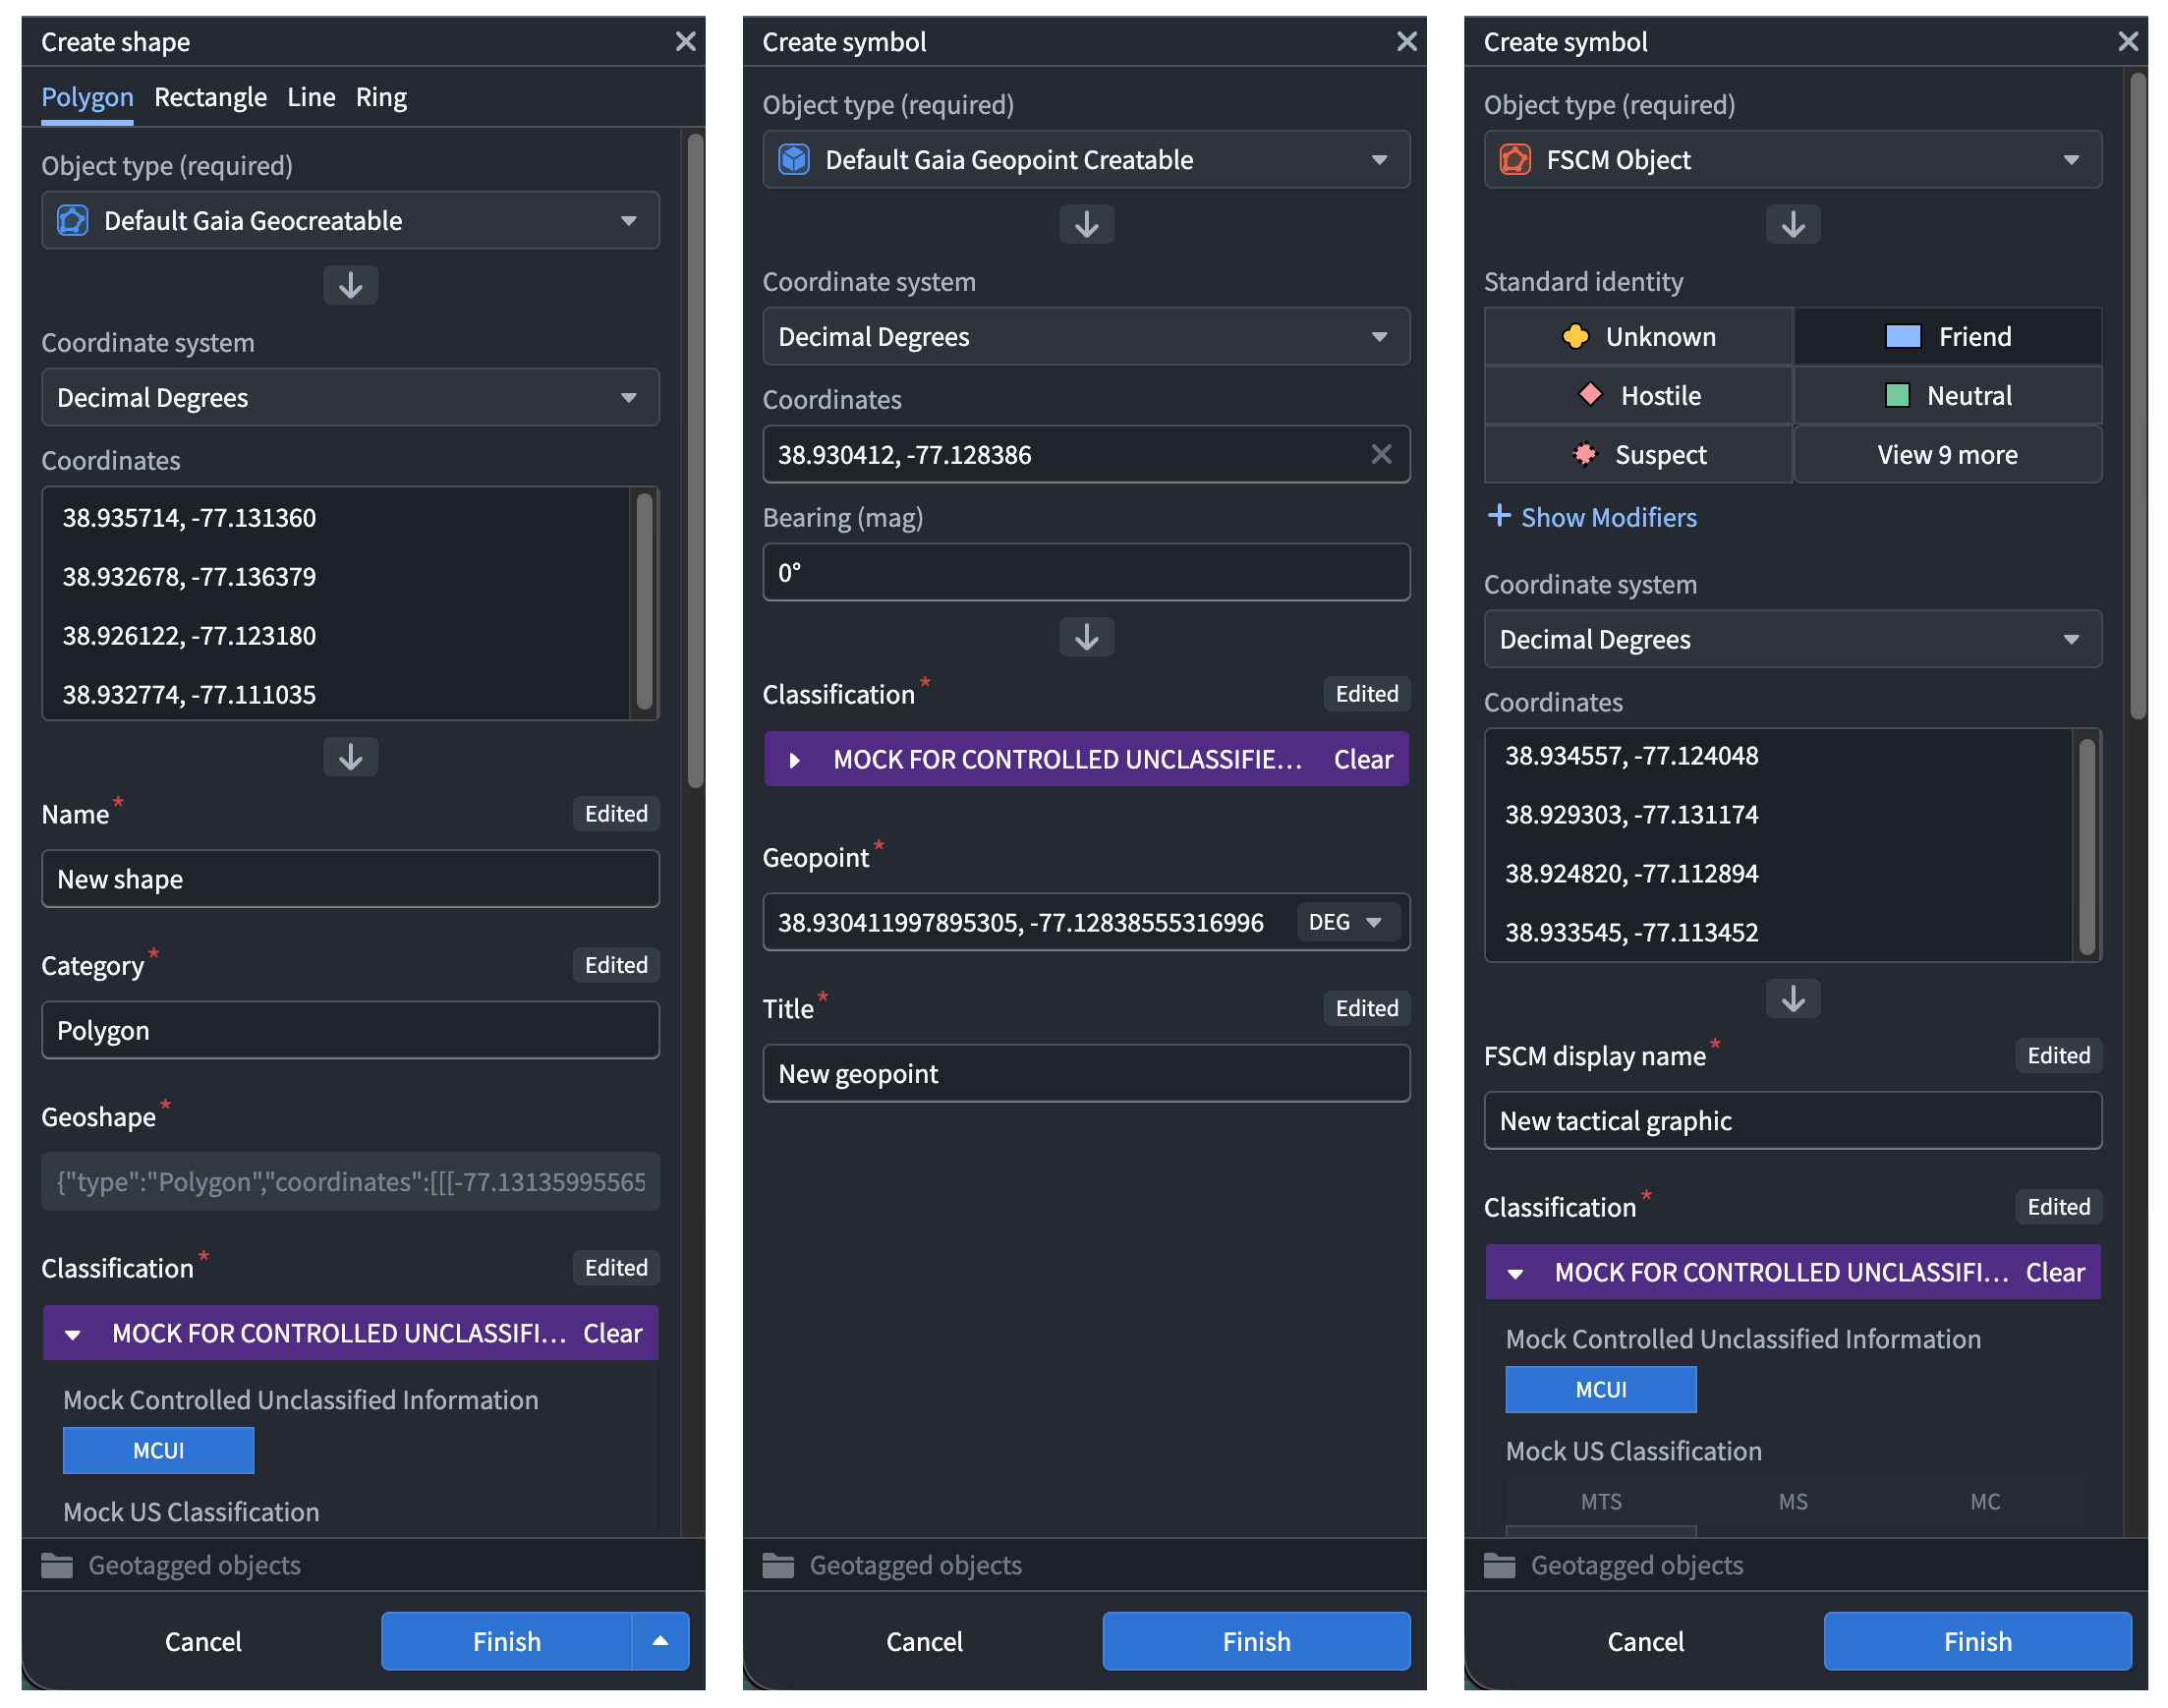Image resolution: width=2168 pixels, height=1708 pixels.
Task: Click the Default Gaia Geopoint Creatable cube icon
Action: (x=794, y=160)
